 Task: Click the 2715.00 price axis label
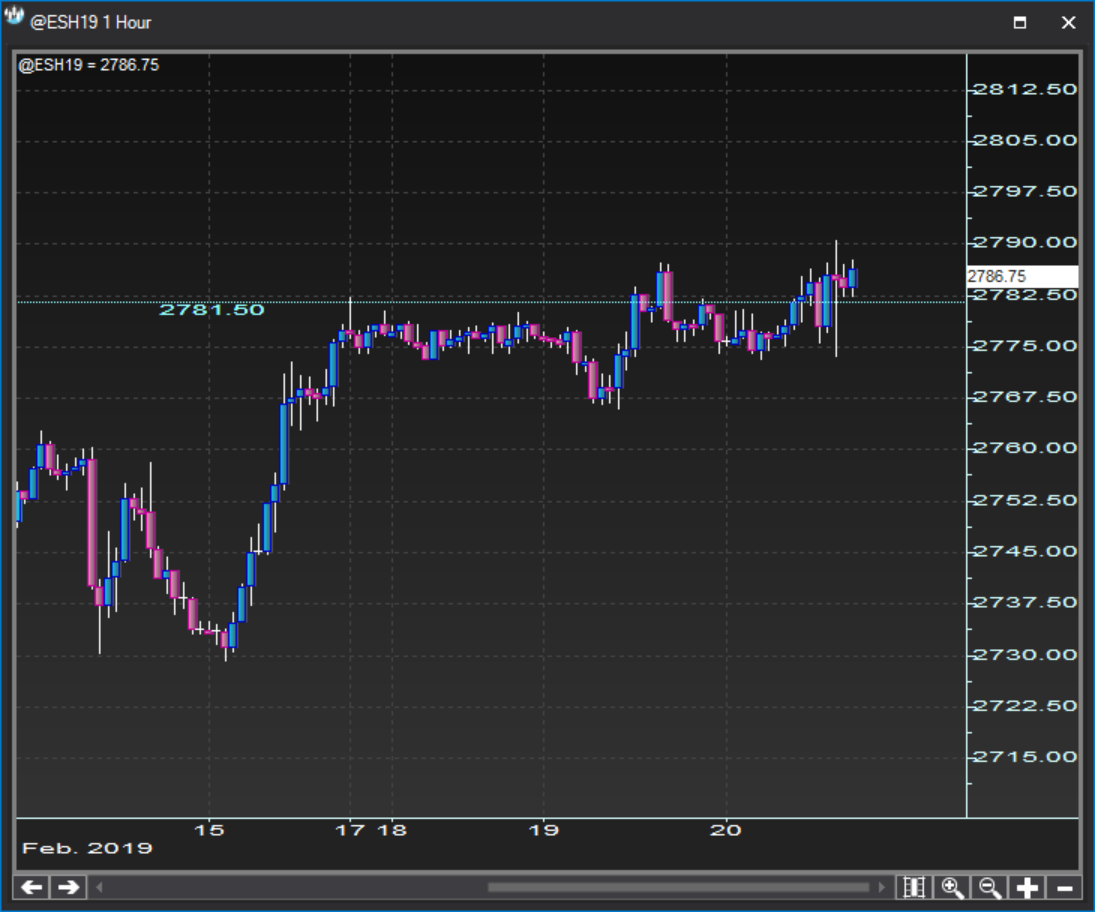point(1024,756)
